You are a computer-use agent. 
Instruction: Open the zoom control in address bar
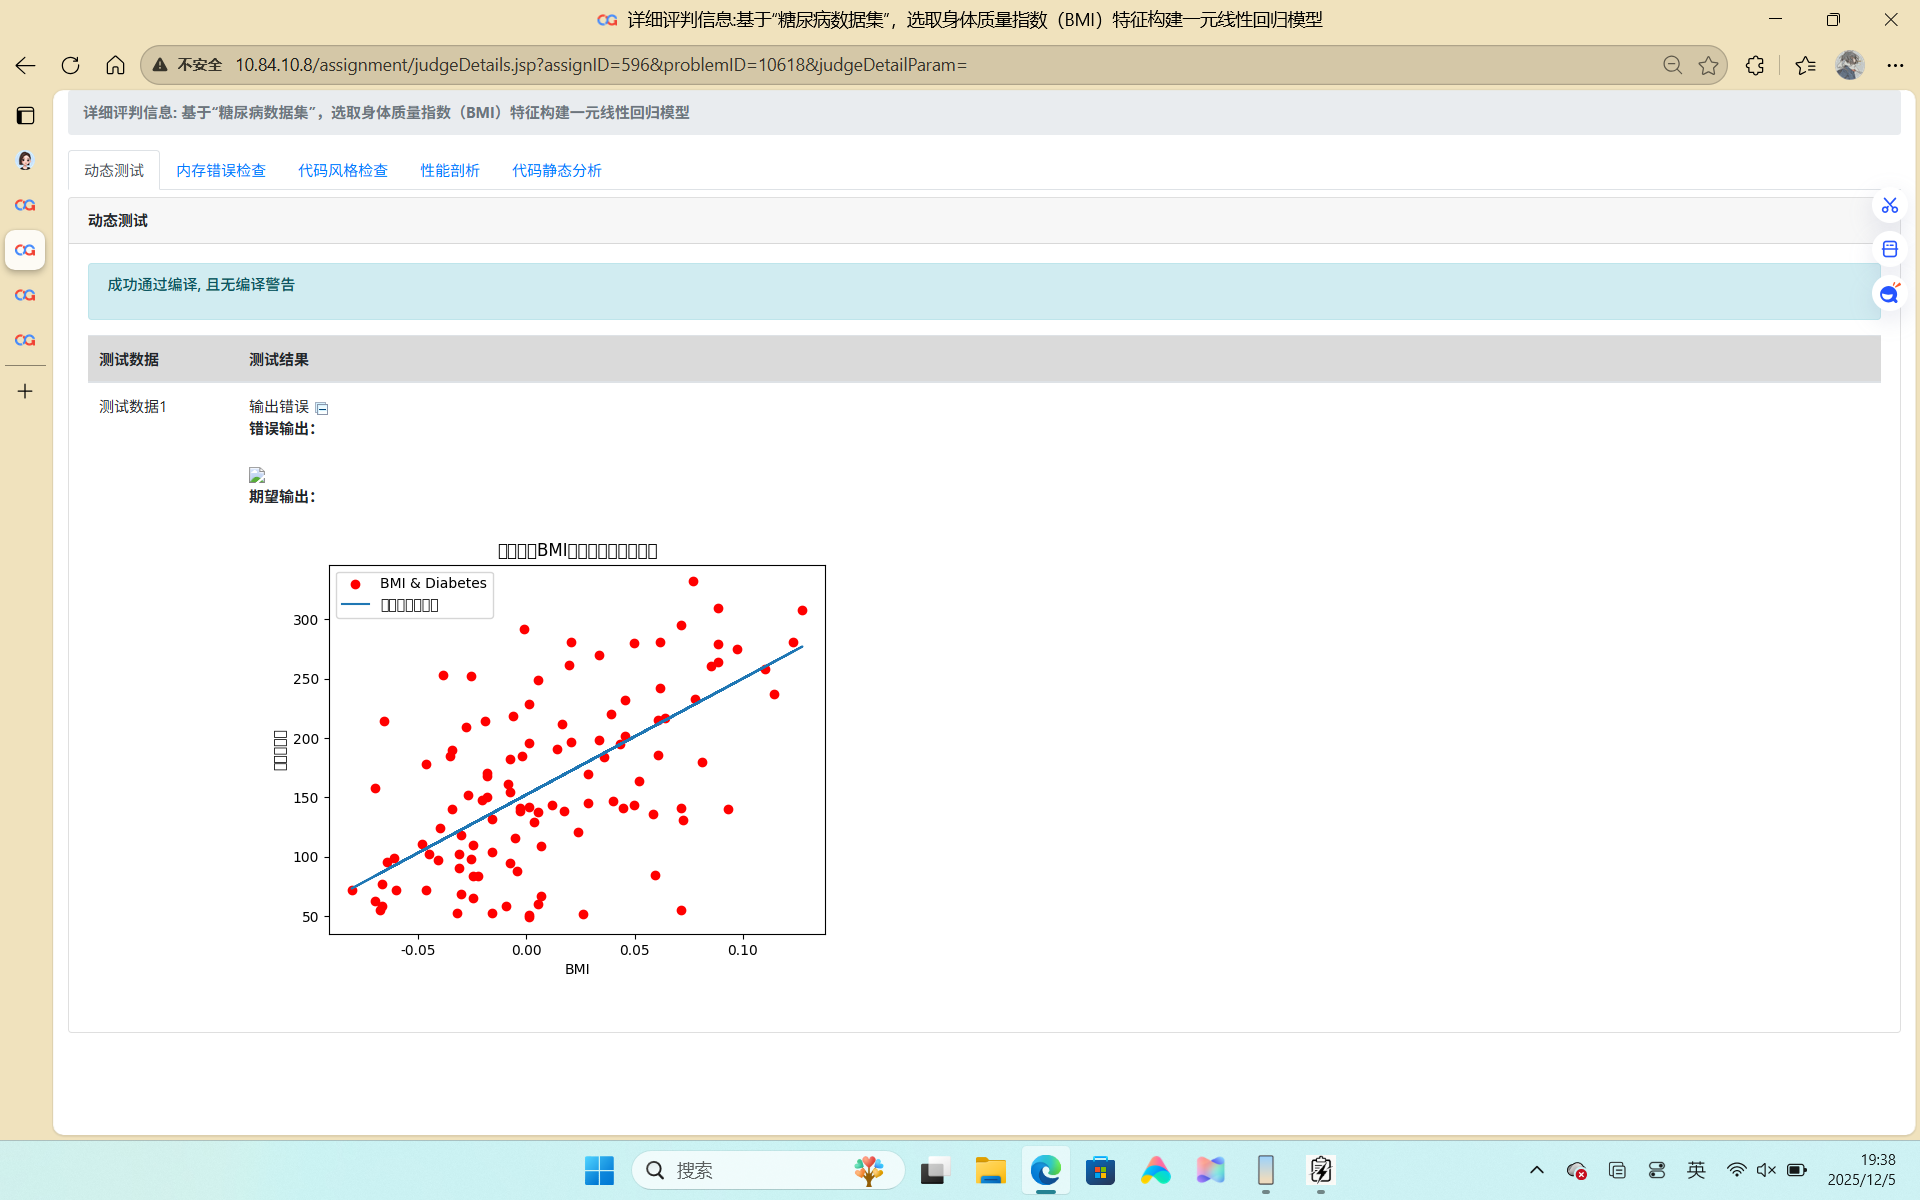point(1672,65)
